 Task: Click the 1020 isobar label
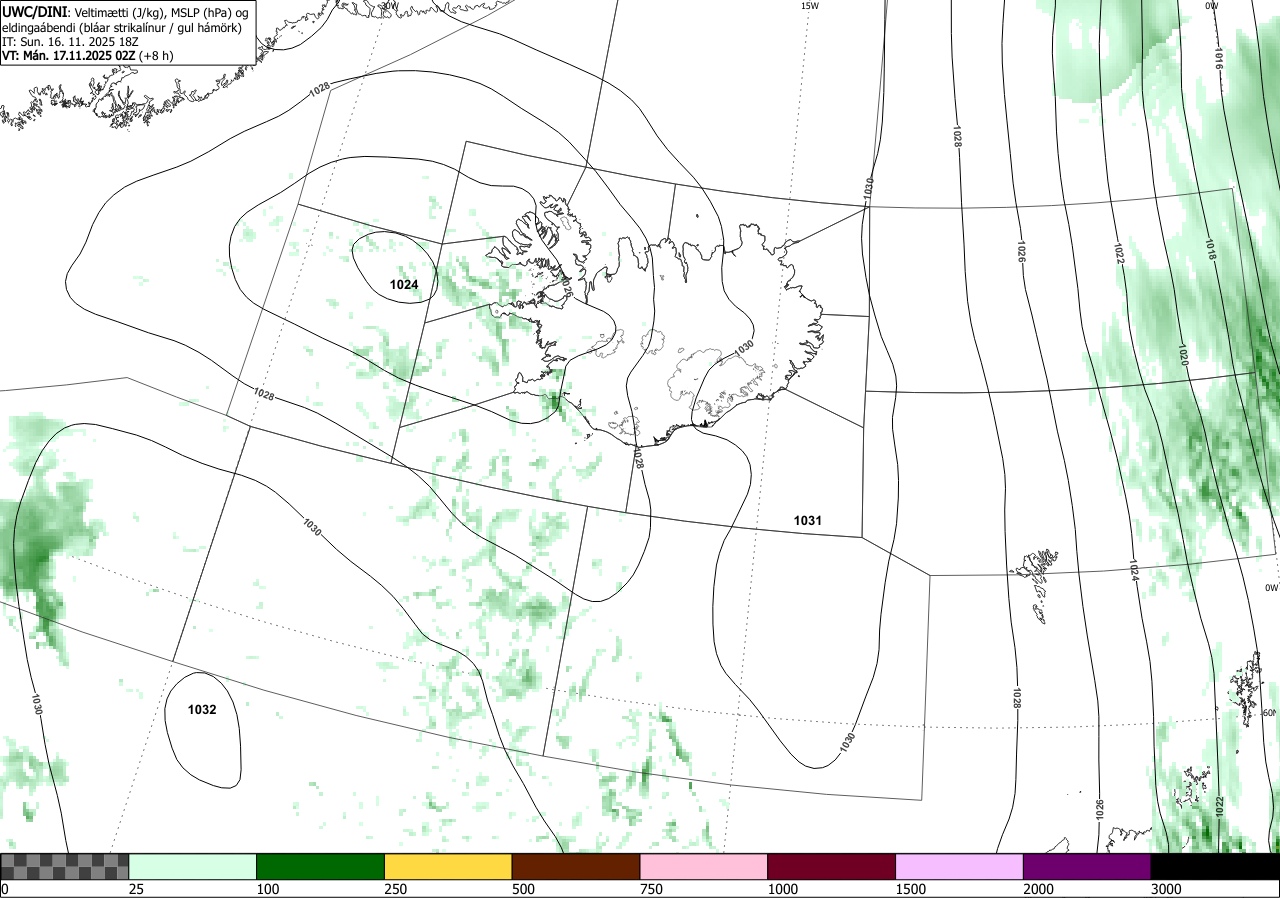pyautogui.click(x=1183, y=354)
